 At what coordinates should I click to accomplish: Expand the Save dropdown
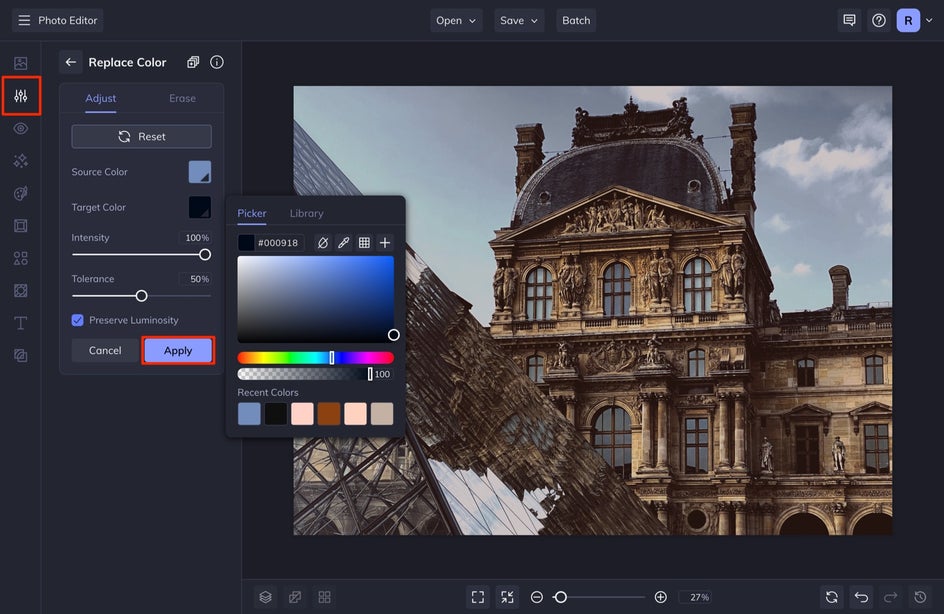tap(519, 20)
